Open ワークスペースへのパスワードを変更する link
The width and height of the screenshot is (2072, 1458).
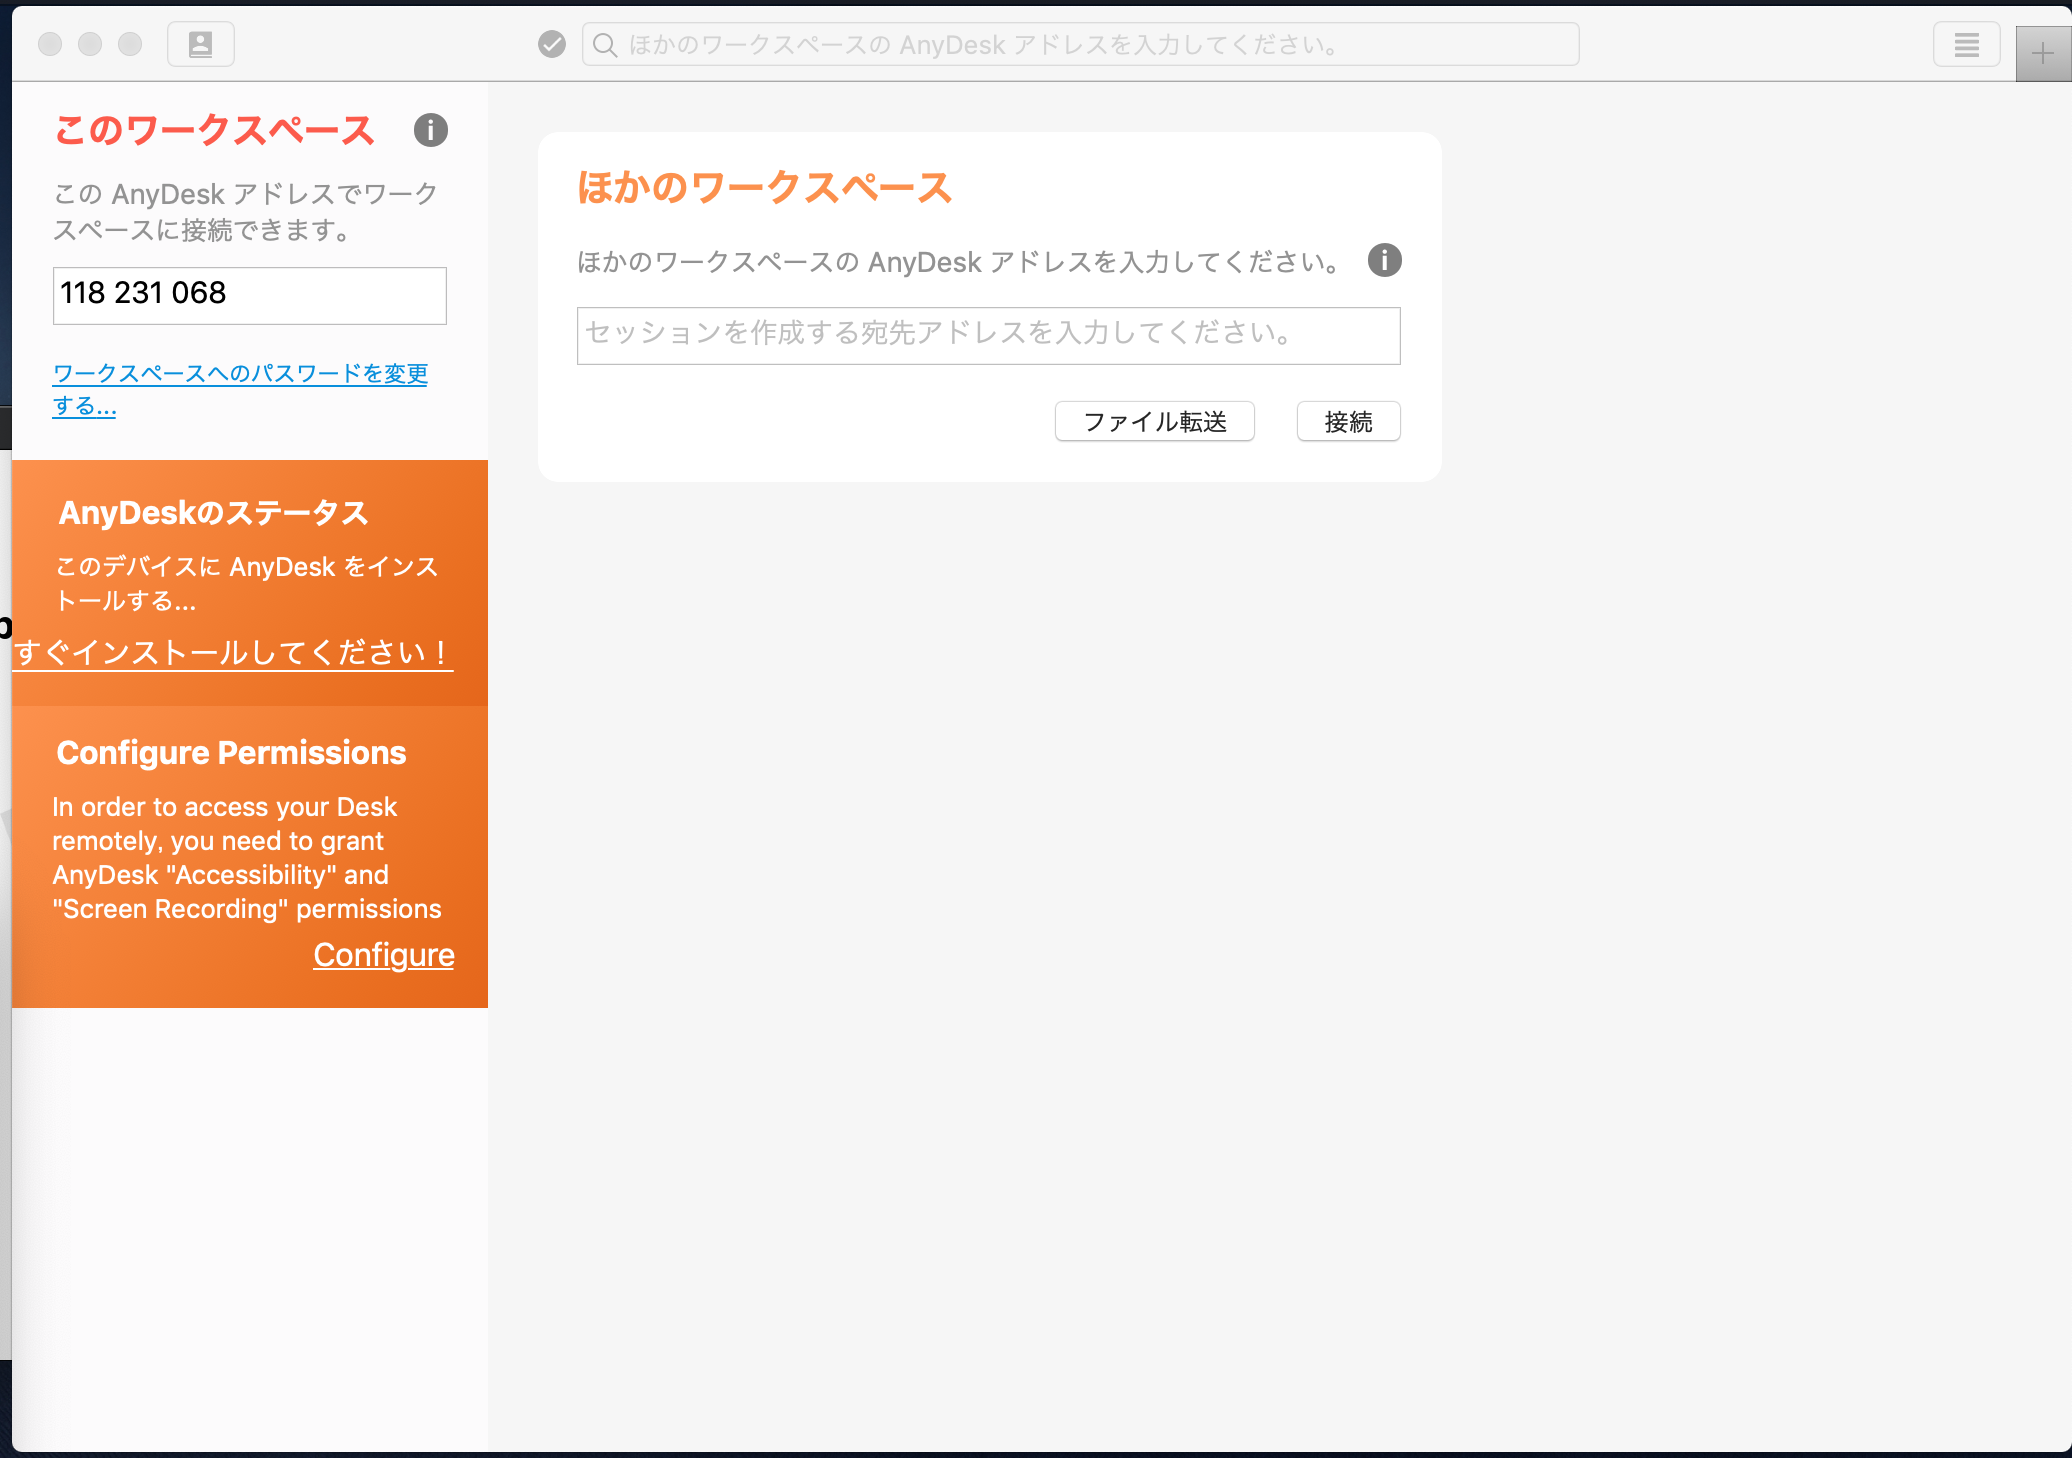(x=240, y=389)
